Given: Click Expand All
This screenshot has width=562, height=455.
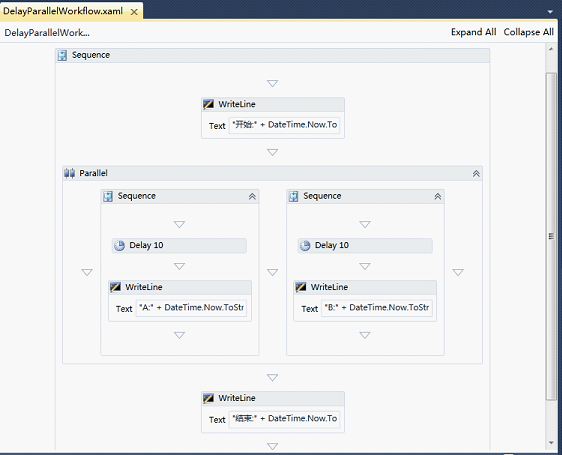Looking at the screenshot, I should pos(473,32).
